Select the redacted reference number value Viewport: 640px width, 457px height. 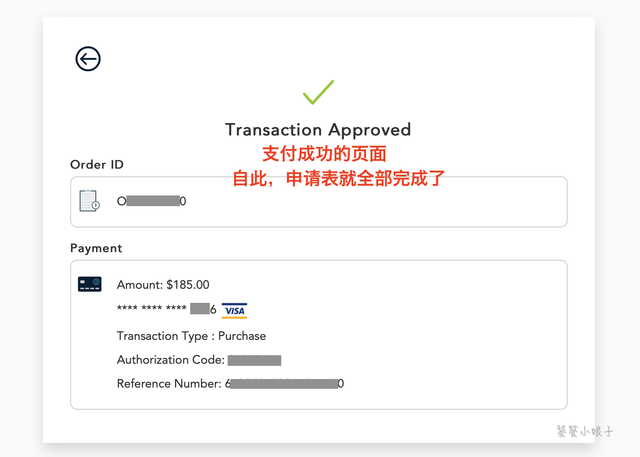click(x=284, y=384)
